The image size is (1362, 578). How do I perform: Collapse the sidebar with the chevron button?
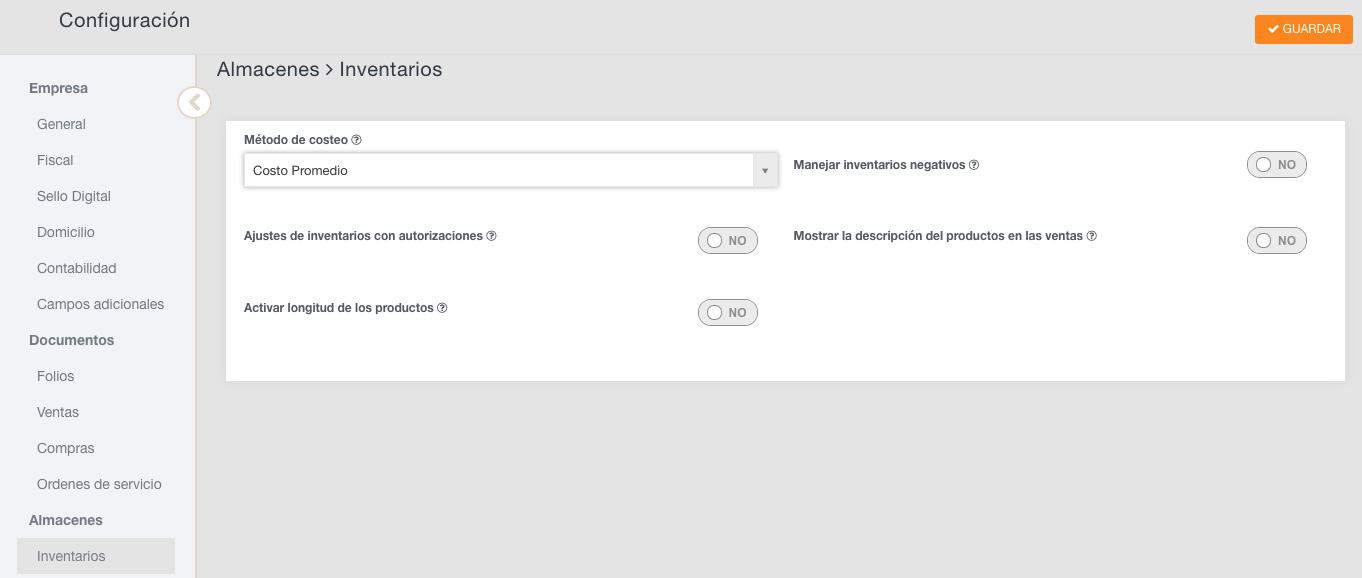[195, 102]
